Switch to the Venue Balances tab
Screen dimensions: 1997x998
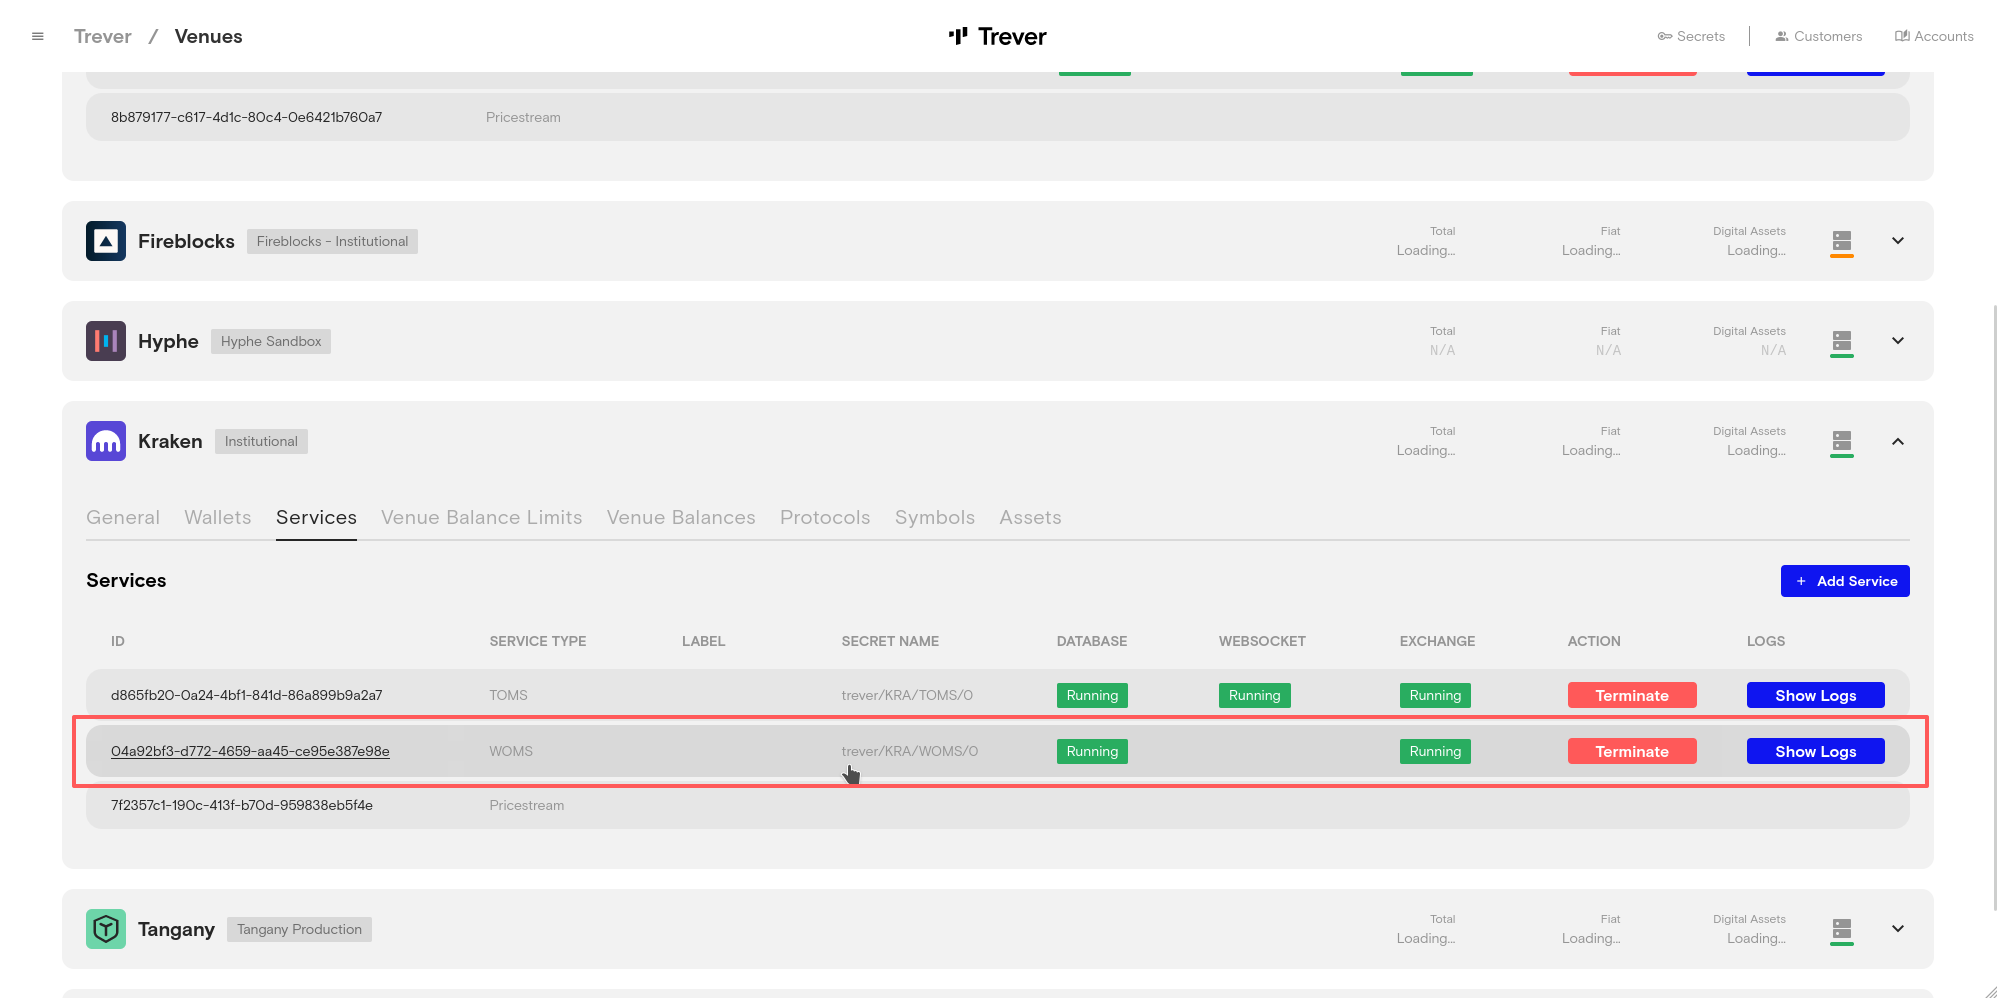pyautogui.click(x=680, y=518)
